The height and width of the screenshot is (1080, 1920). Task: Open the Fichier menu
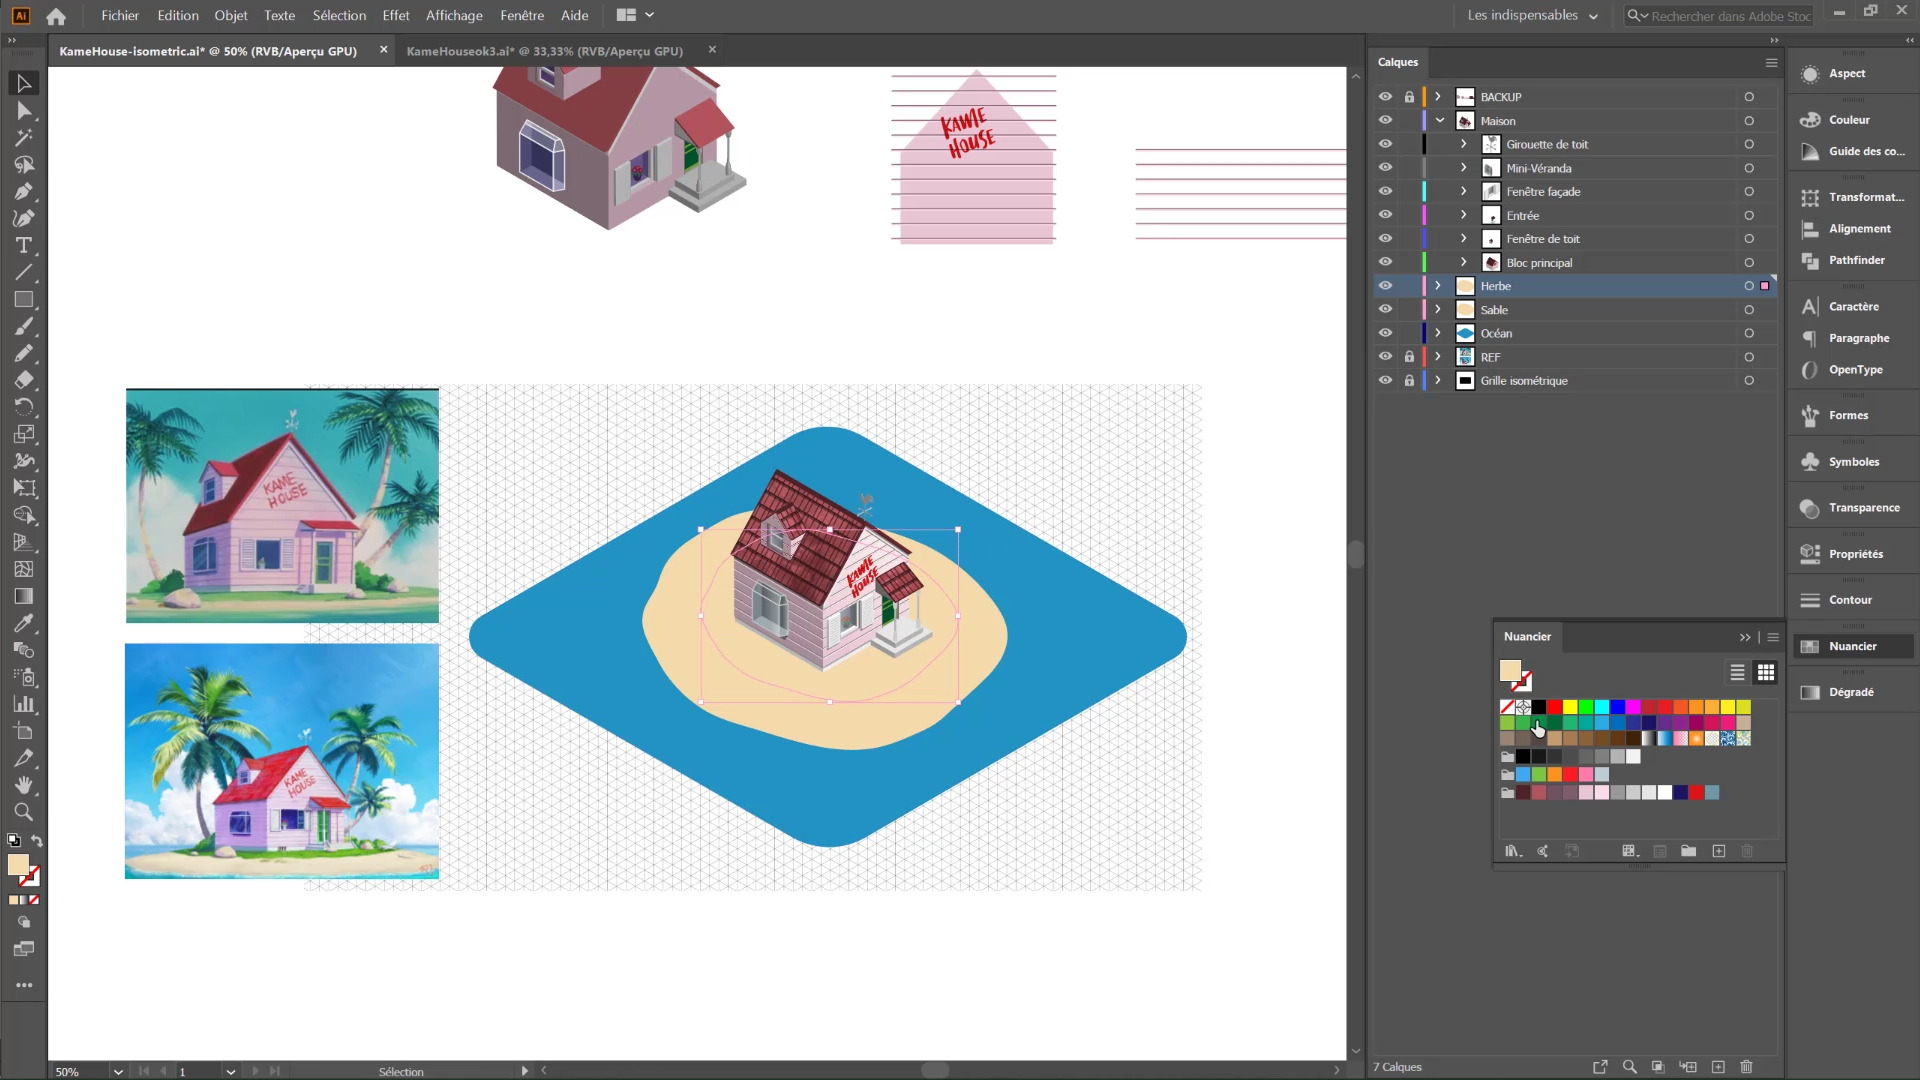click(120, 16)
